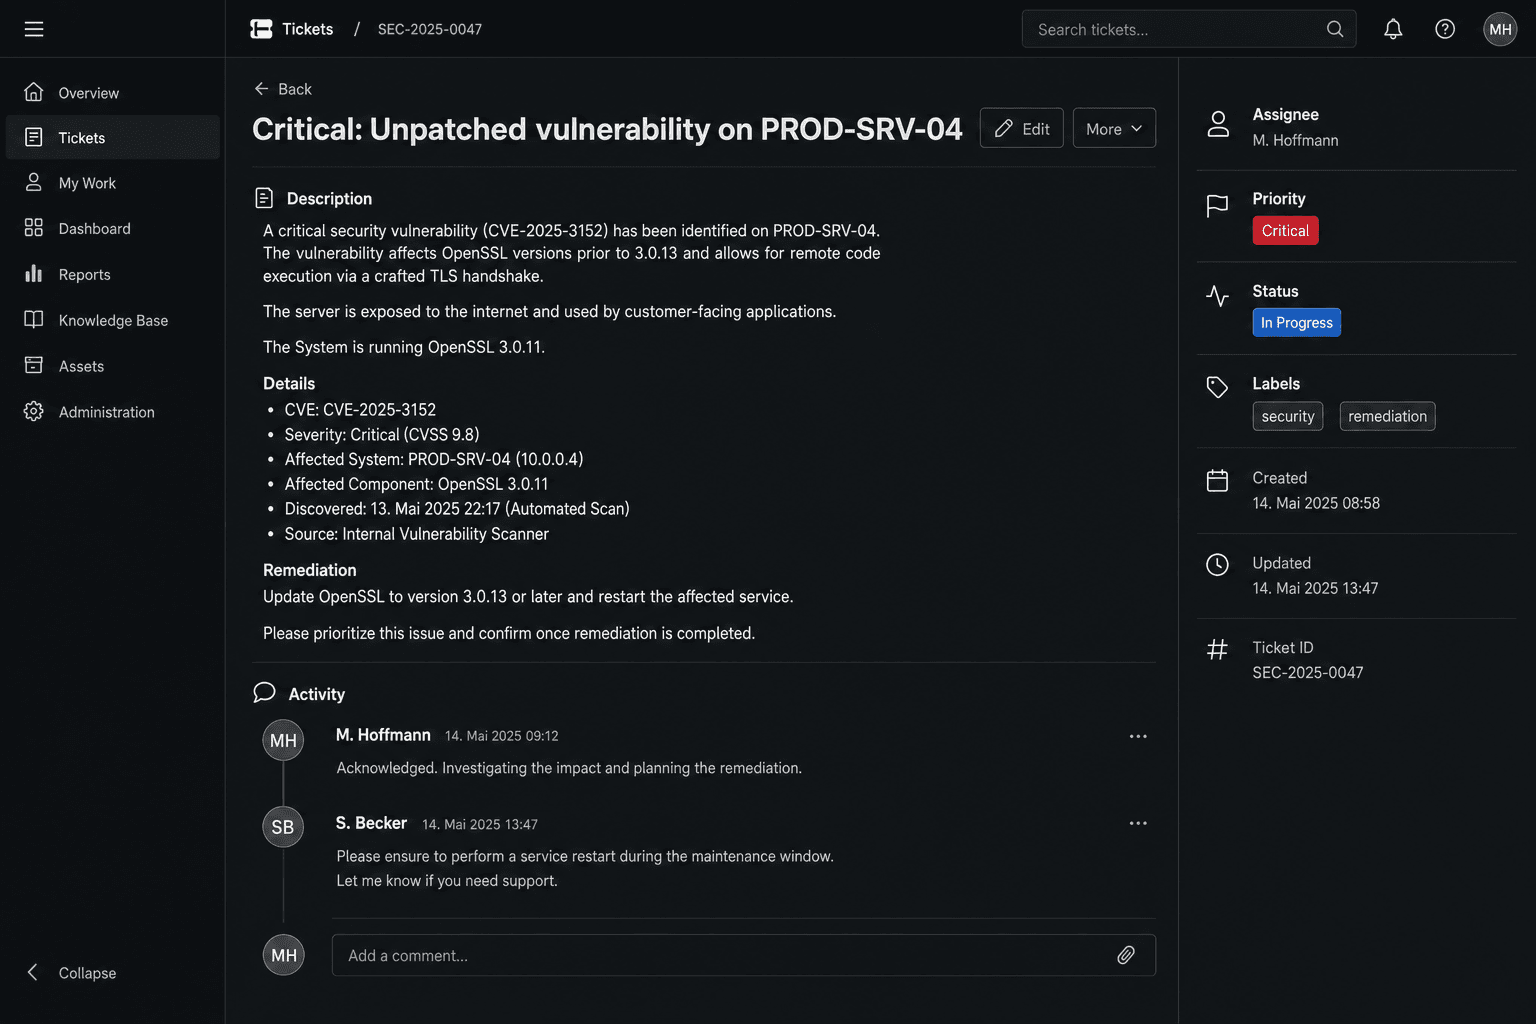Click the Labels tag icon
Screen dimensions: 1536x1024
coord(1217,387)
